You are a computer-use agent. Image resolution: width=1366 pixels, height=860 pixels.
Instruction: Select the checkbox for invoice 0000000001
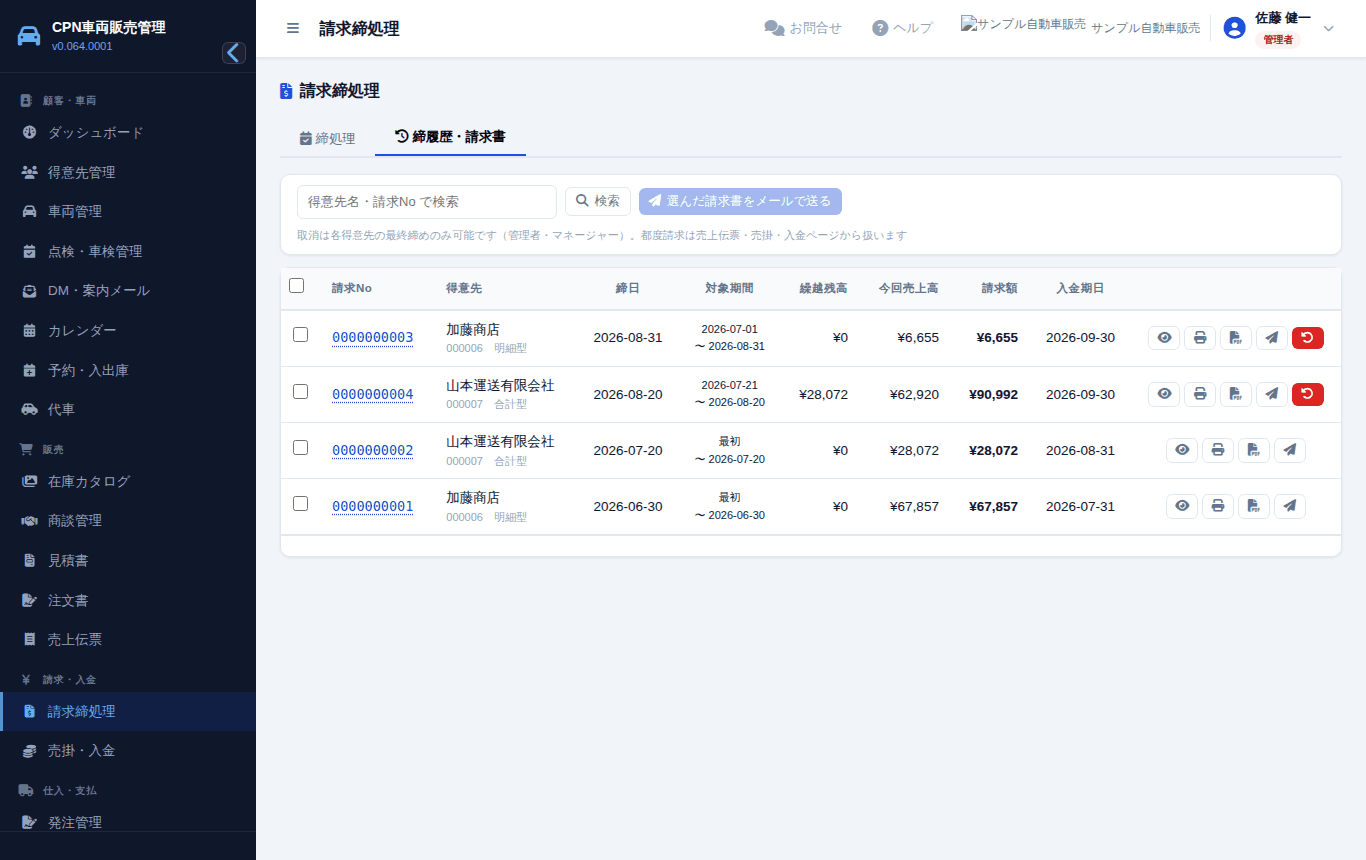(300, 503)
